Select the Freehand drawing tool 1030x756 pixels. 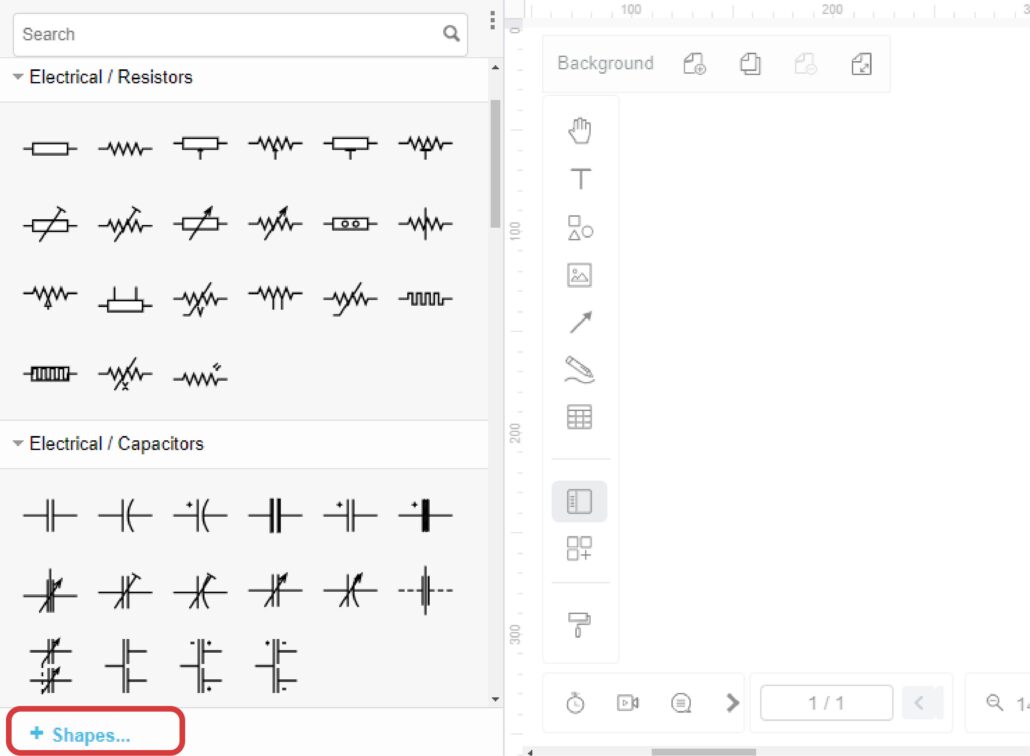tap(581, 368)
